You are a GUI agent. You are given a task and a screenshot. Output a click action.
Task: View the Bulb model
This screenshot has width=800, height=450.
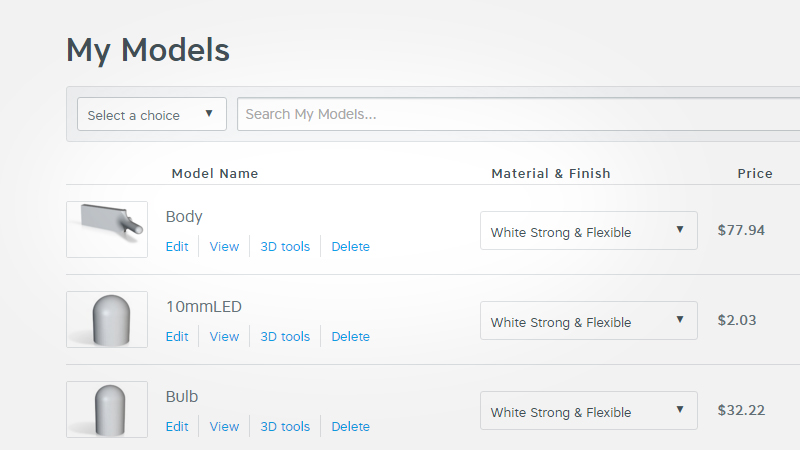[224, 427]
